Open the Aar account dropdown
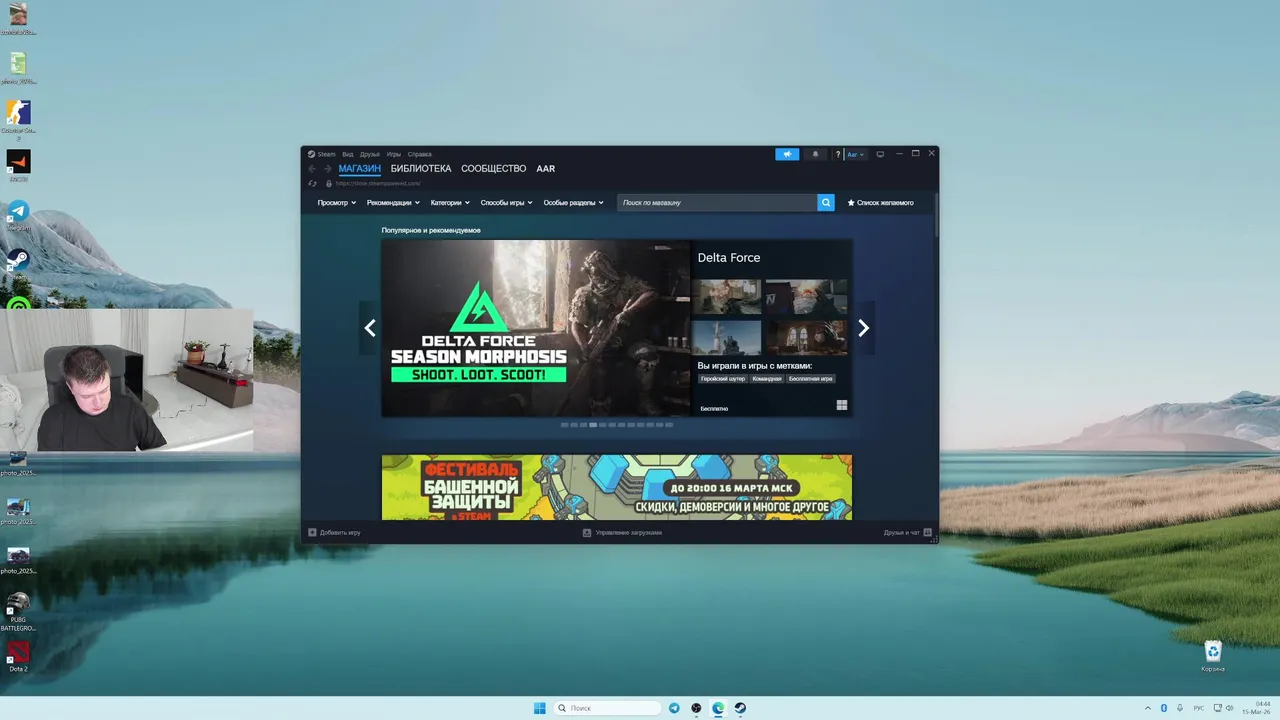 click(x=856, y=154)
